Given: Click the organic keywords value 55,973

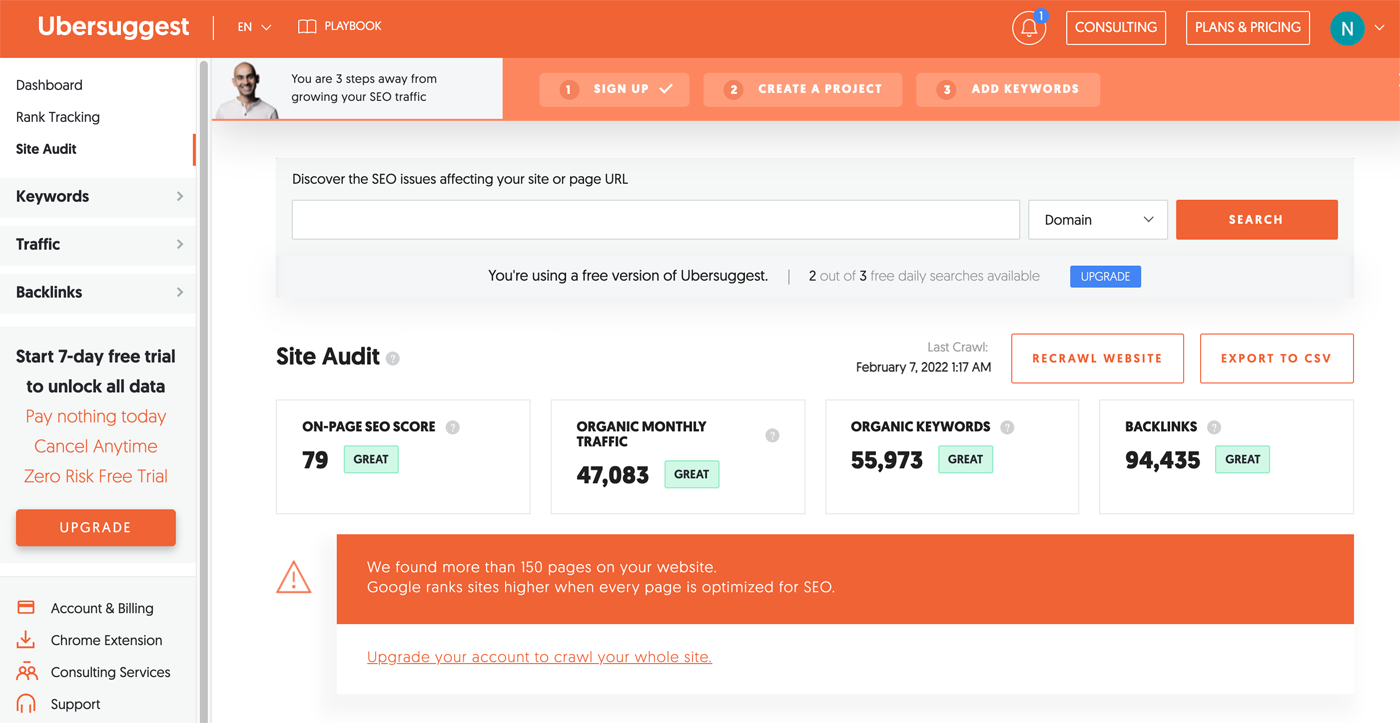Looking at the screenshot, I should (x=887, y=460).
